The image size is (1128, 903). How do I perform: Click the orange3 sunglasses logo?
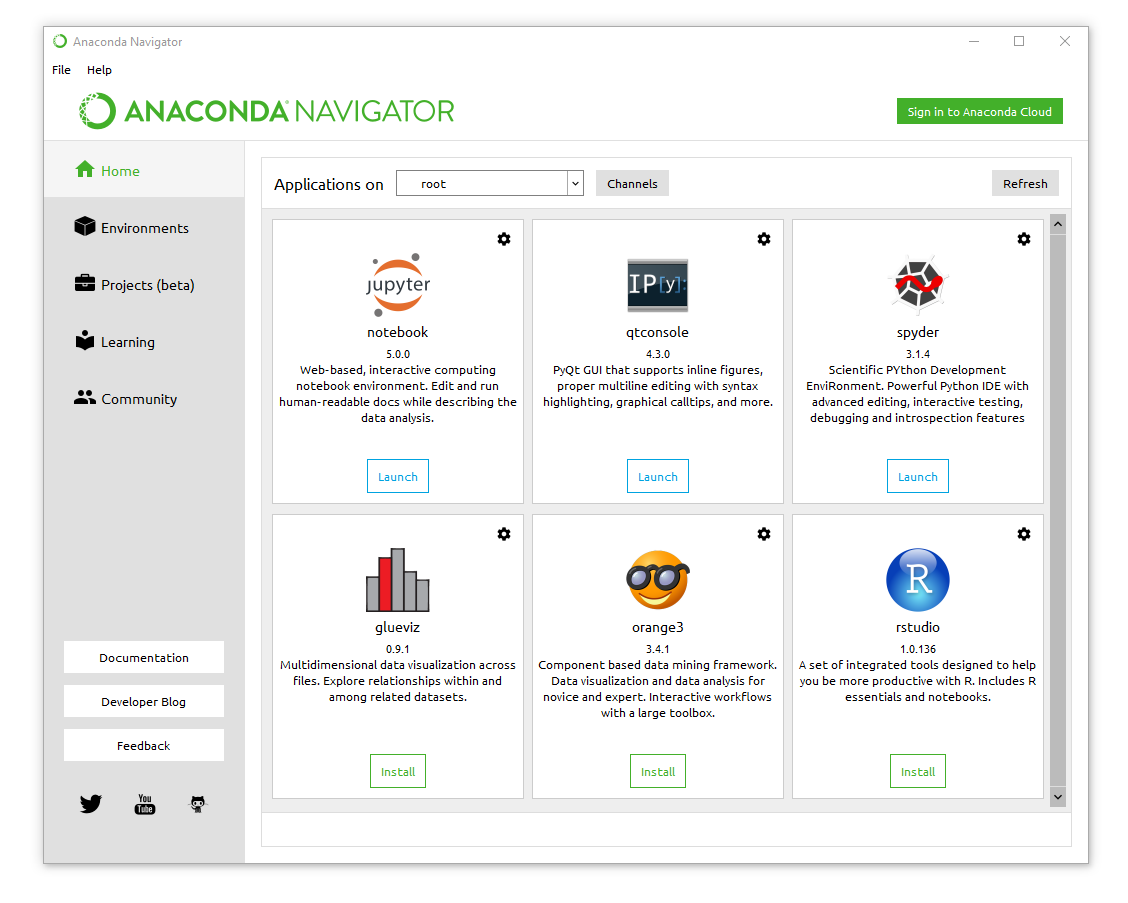(658, 579)
